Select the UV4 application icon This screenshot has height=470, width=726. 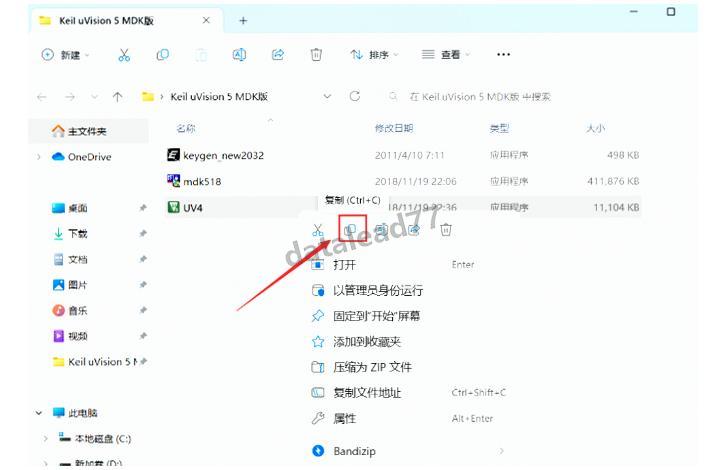[173, 207]
